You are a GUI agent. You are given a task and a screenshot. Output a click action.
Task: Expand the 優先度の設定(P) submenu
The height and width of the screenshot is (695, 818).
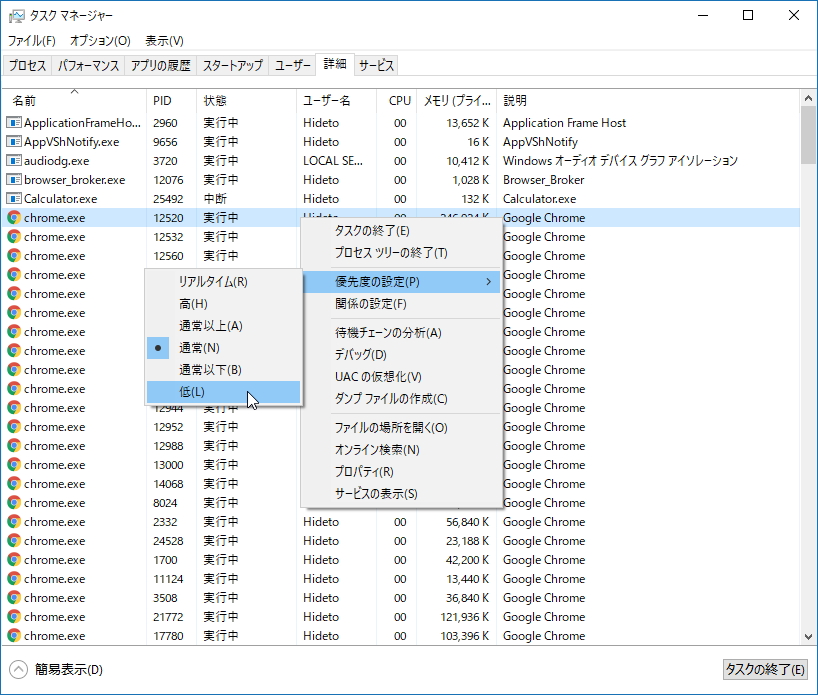(x=401, y=282)
